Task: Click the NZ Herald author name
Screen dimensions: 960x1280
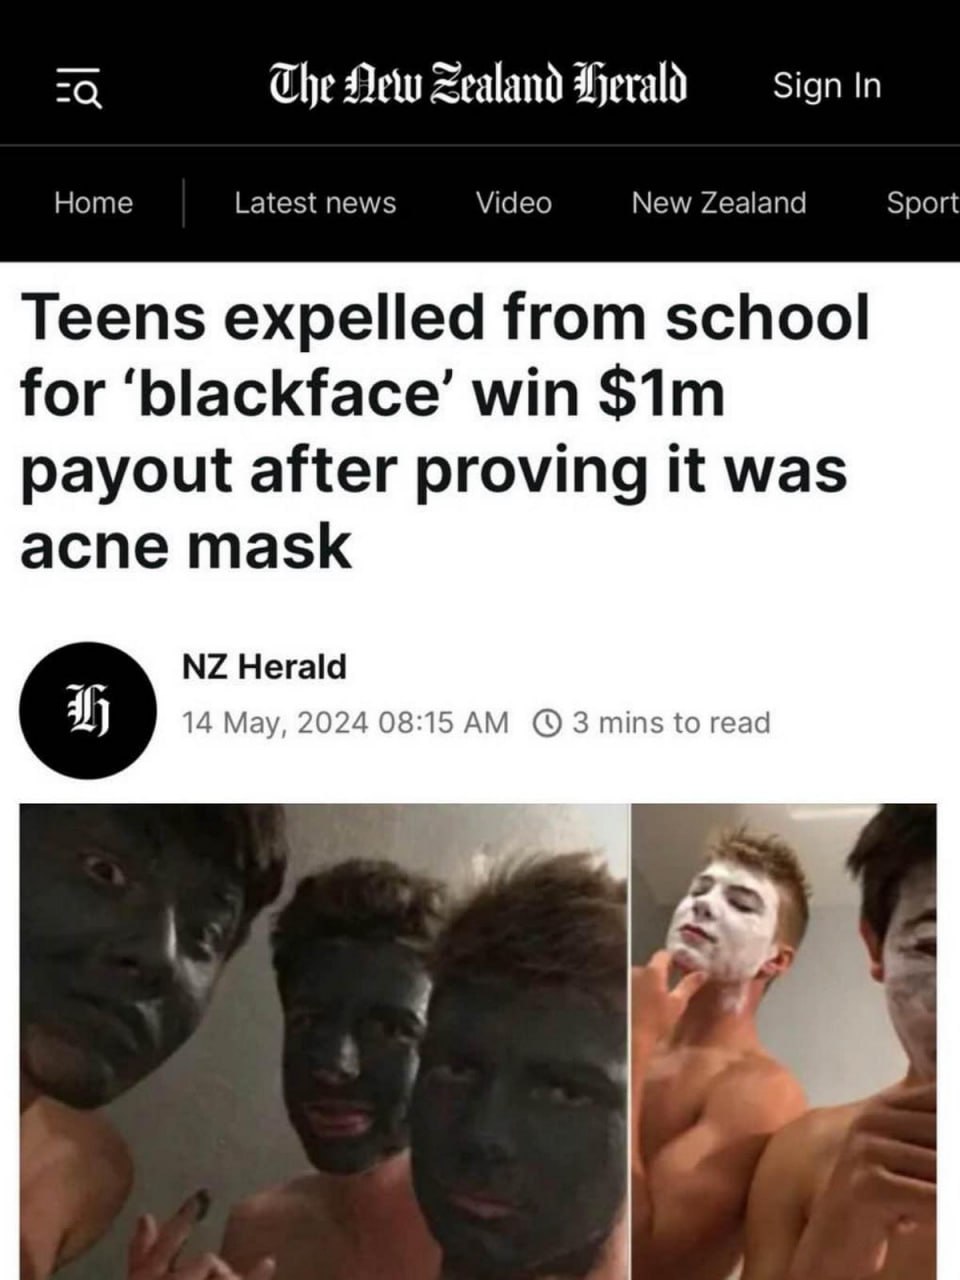Action: pos(264,666)
